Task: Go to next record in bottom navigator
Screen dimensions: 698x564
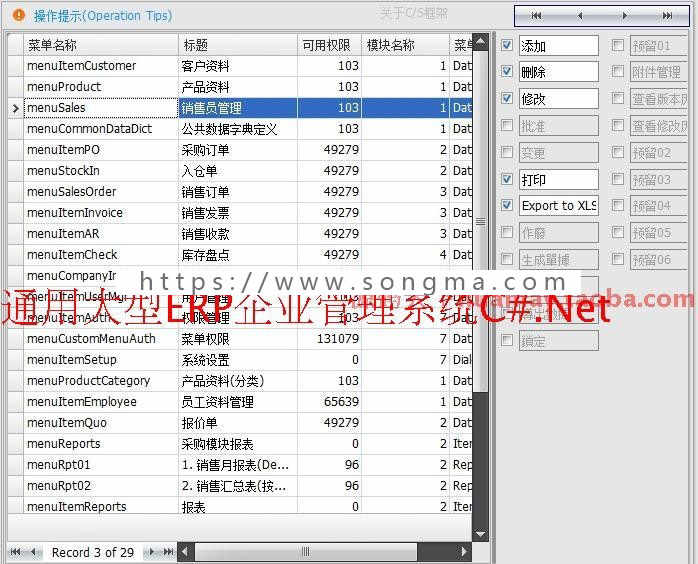Action: click(151, 552)
